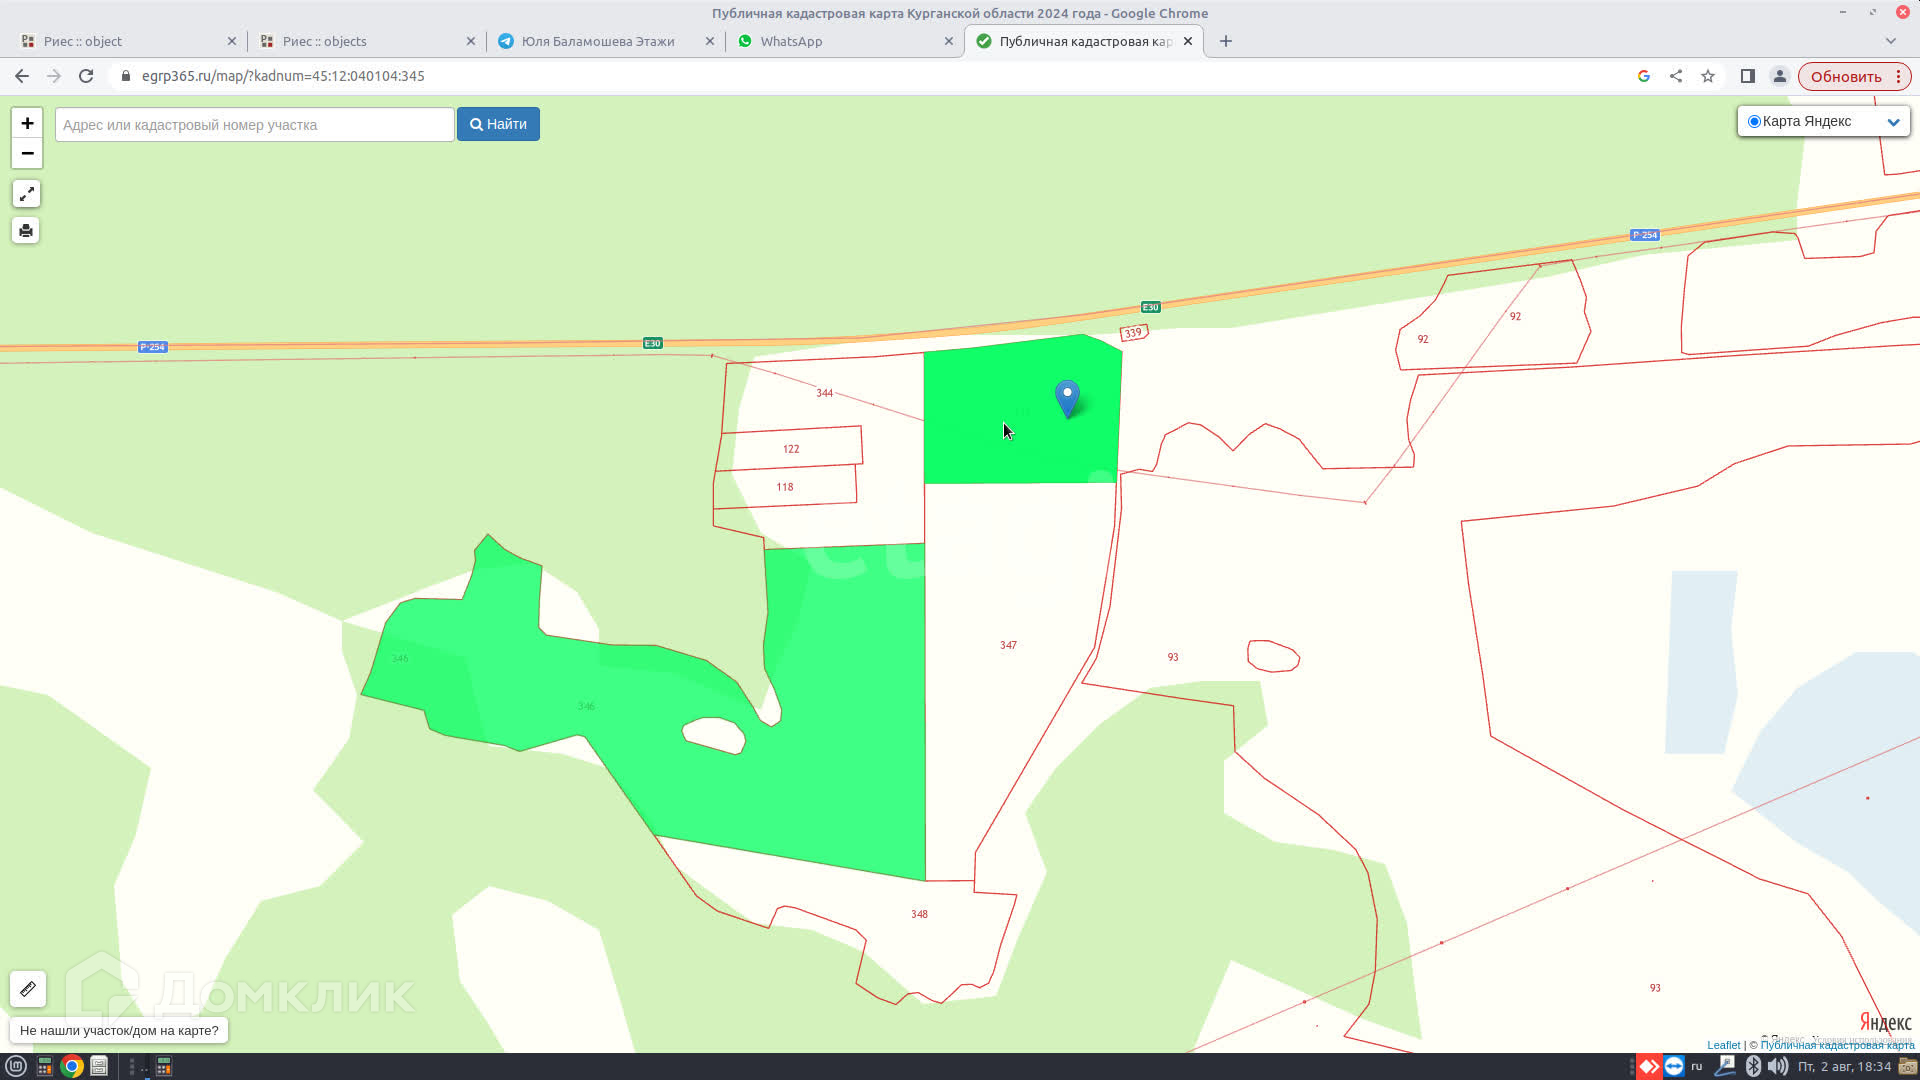The image size is (1920, 1080).
Task: Open the system volume icon in tray
Action: pos(1777,1066)
